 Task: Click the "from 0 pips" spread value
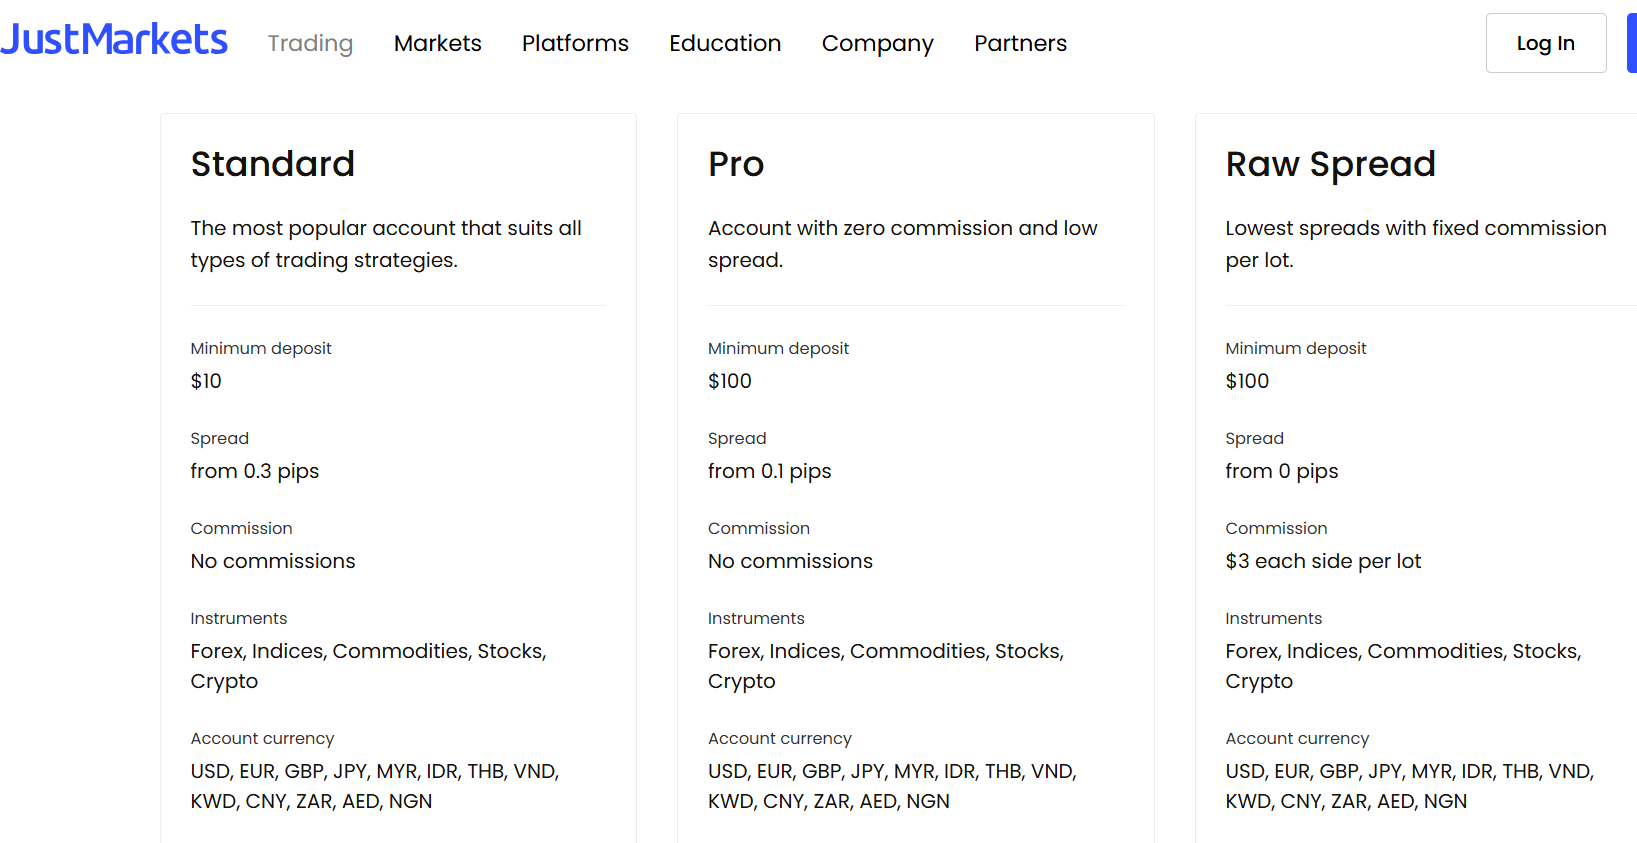[1281, 471]
